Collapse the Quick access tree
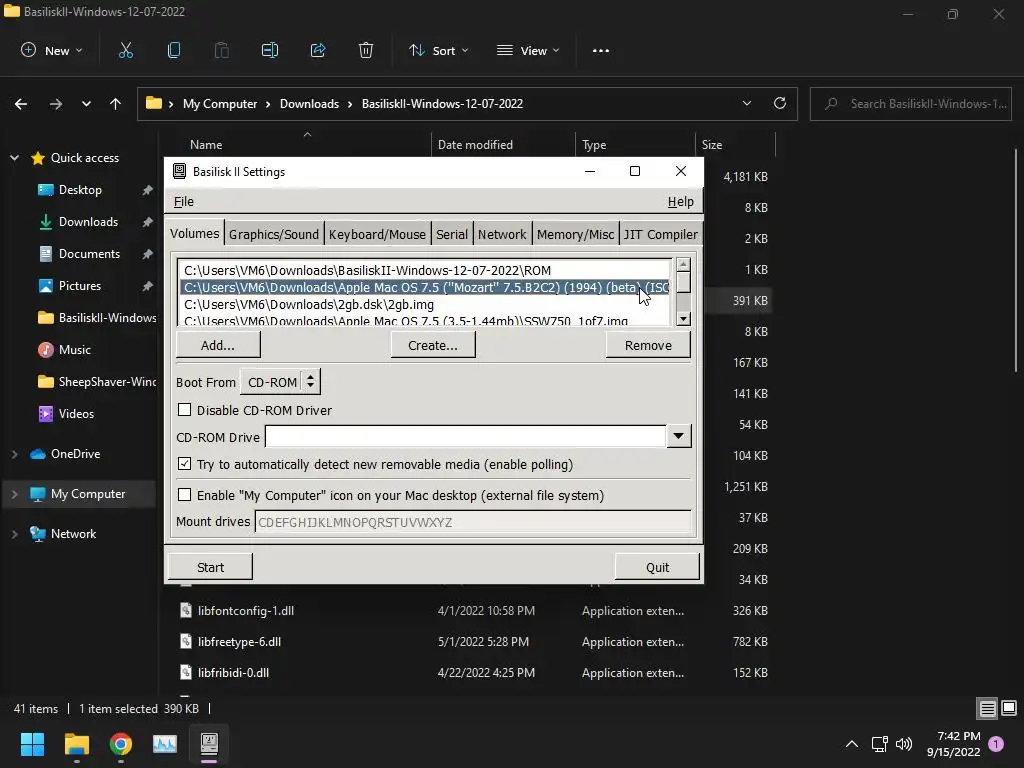1024x768 pixels. pos(14,158)
